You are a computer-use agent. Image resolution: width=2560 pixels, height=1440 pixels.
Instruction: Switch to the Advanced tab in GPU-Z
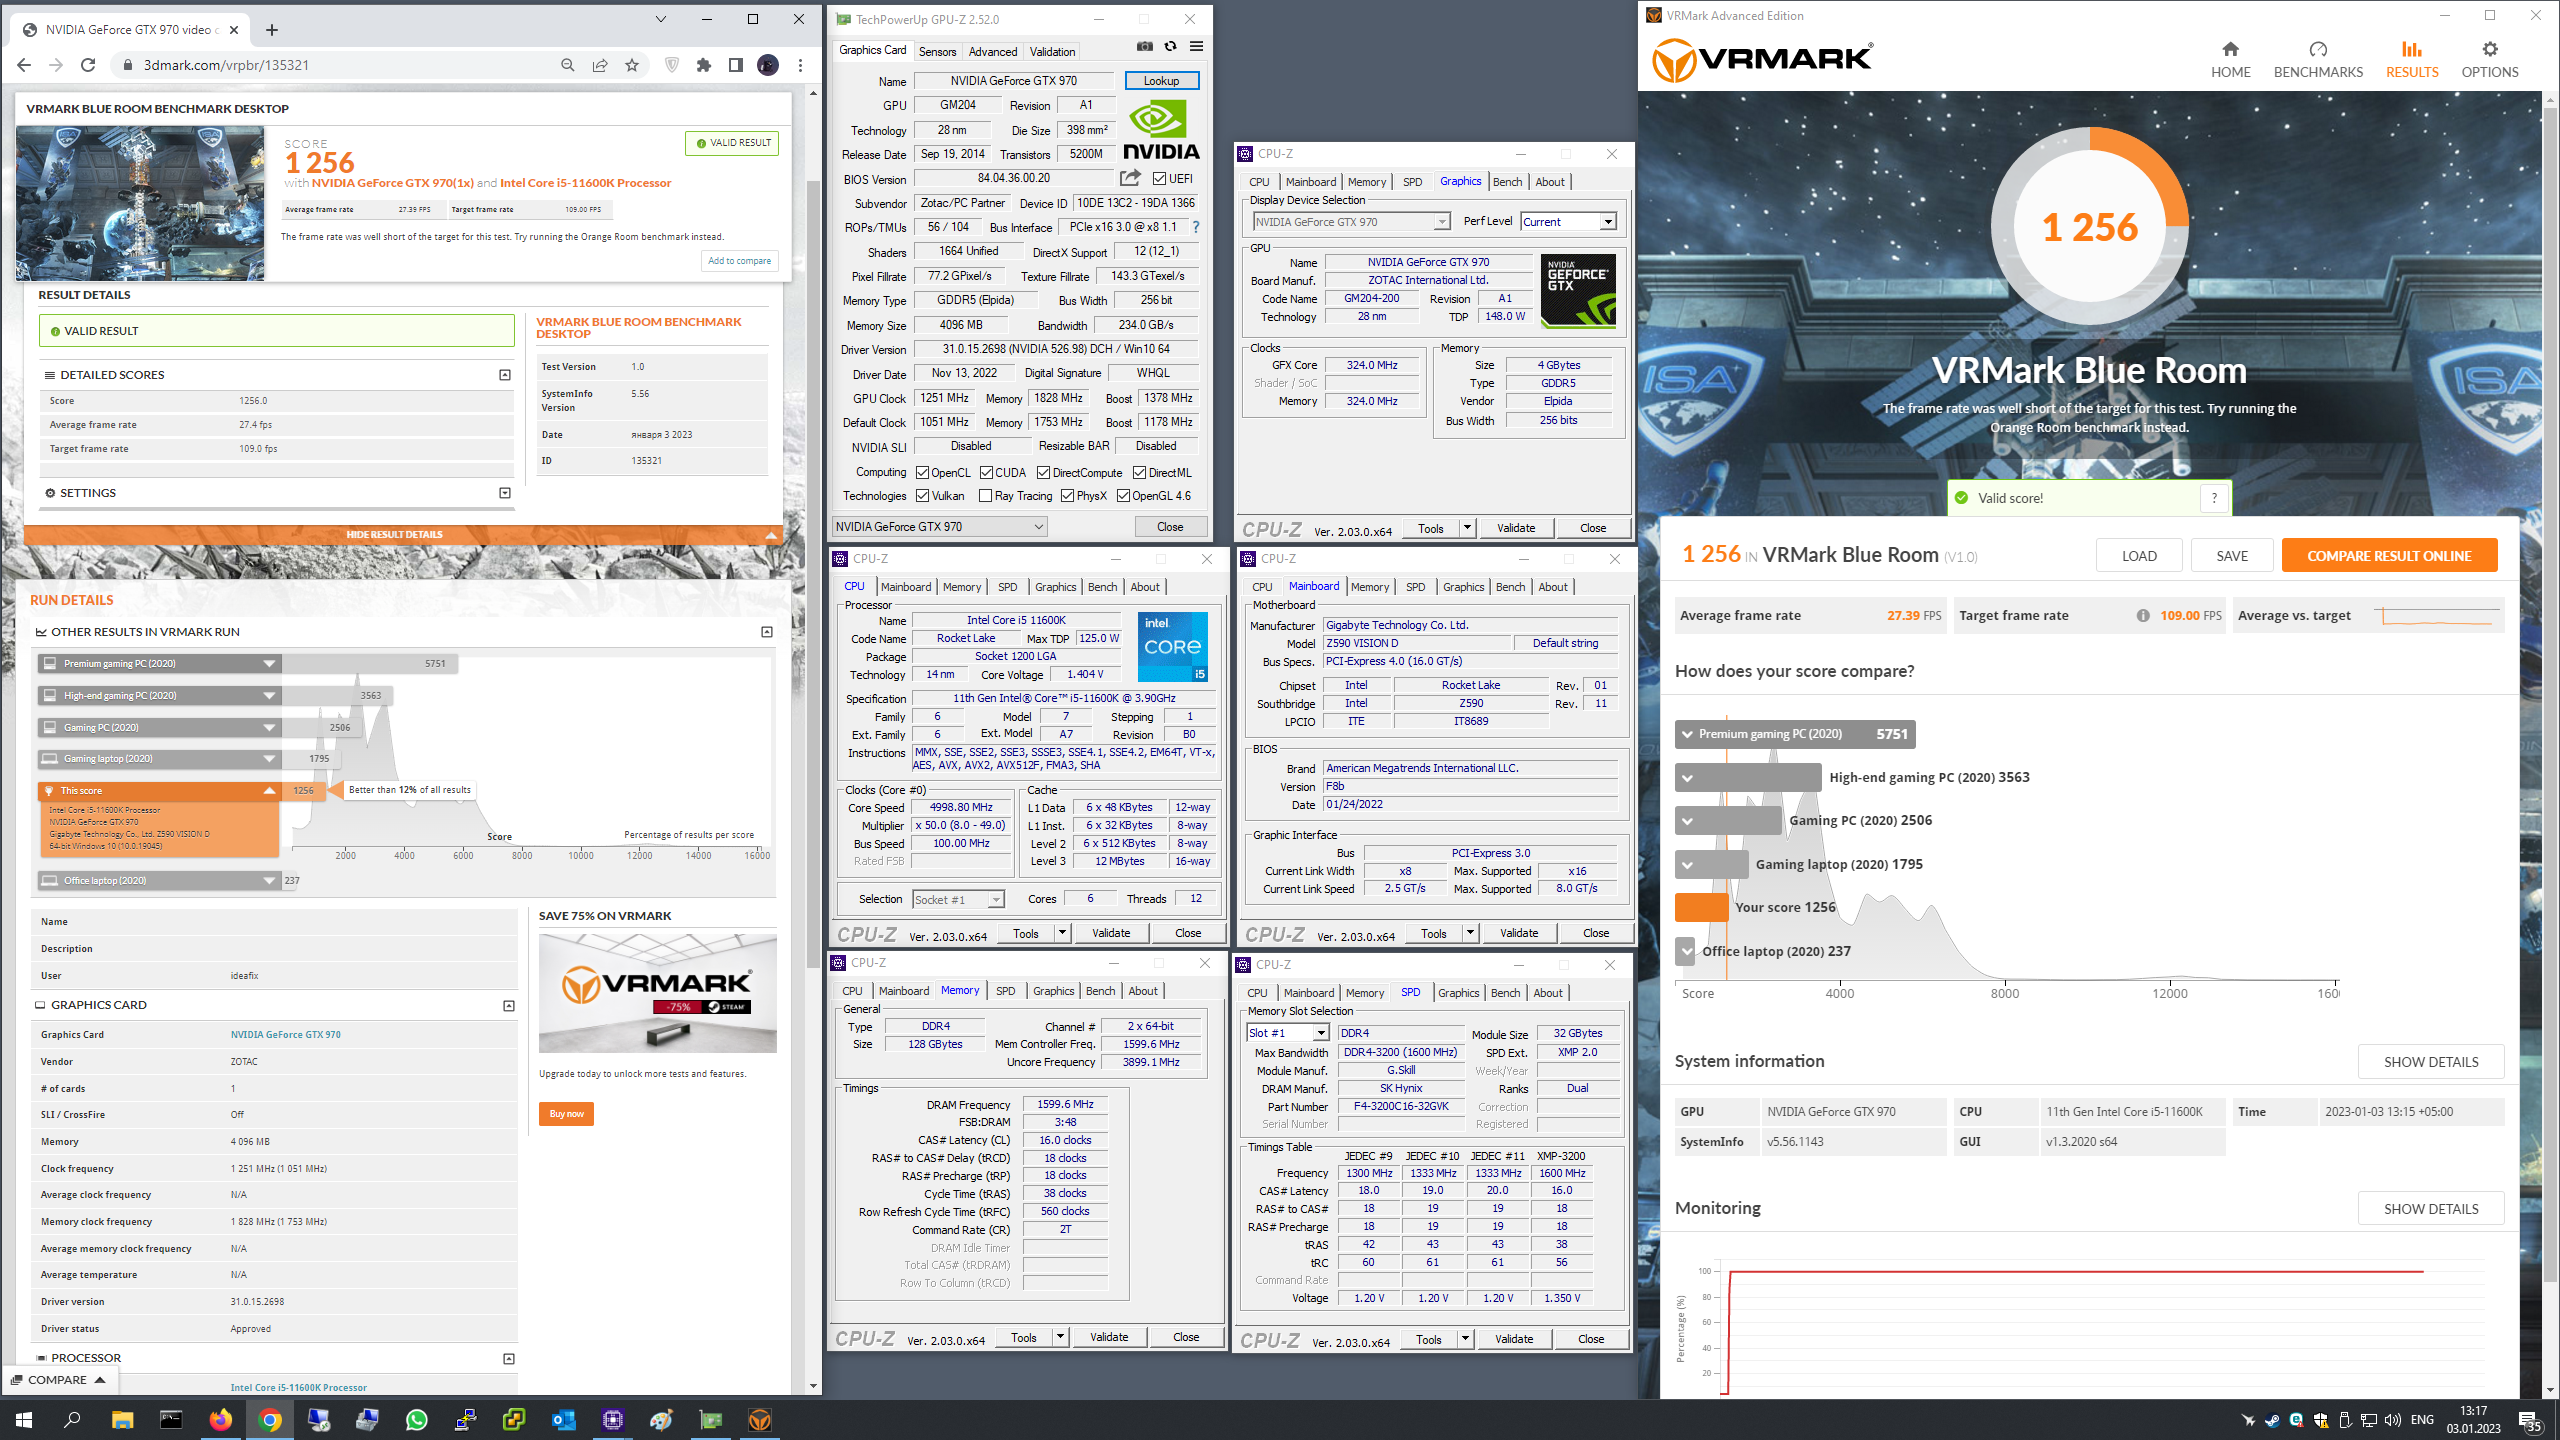click(992, 52)
